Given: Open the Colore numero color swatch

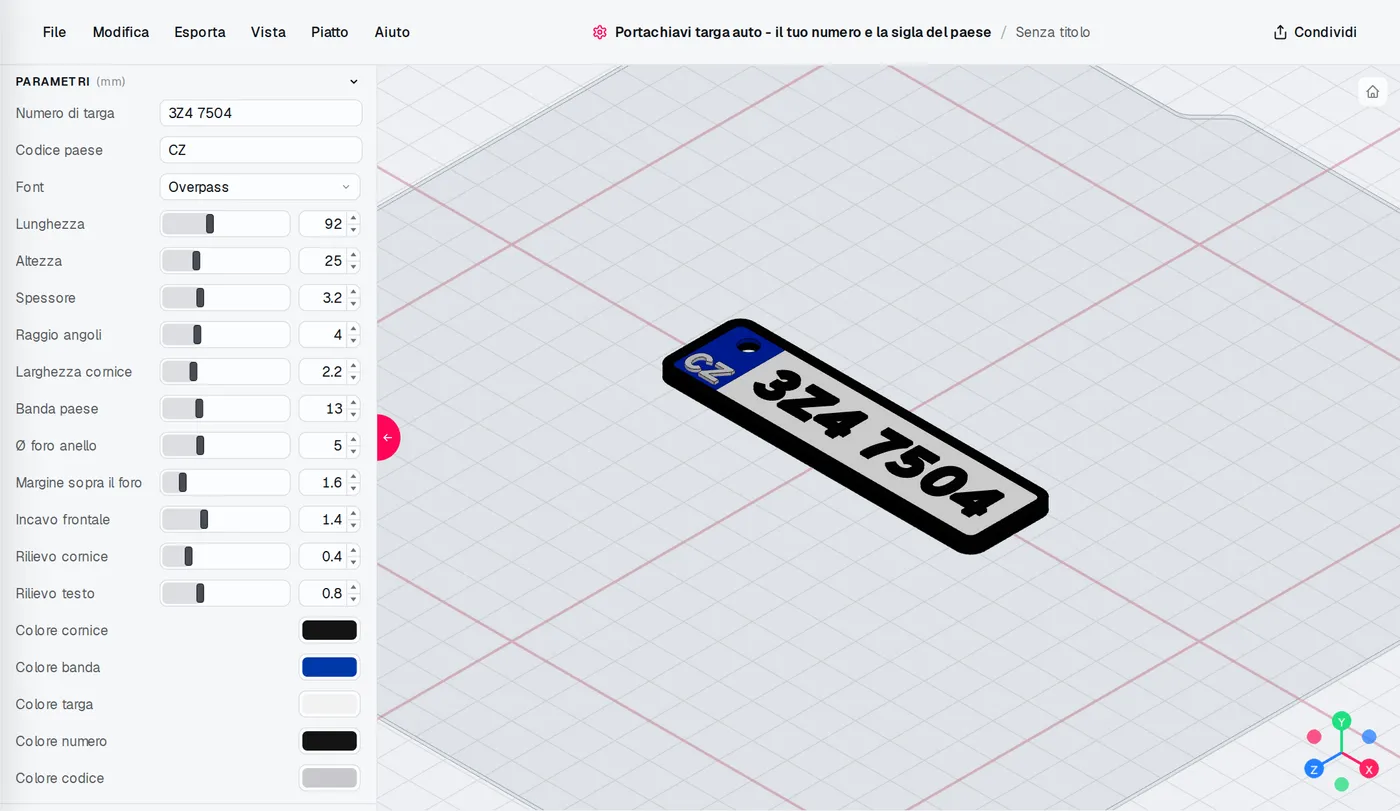Looking at the screenshot, I should coord(330,741).
